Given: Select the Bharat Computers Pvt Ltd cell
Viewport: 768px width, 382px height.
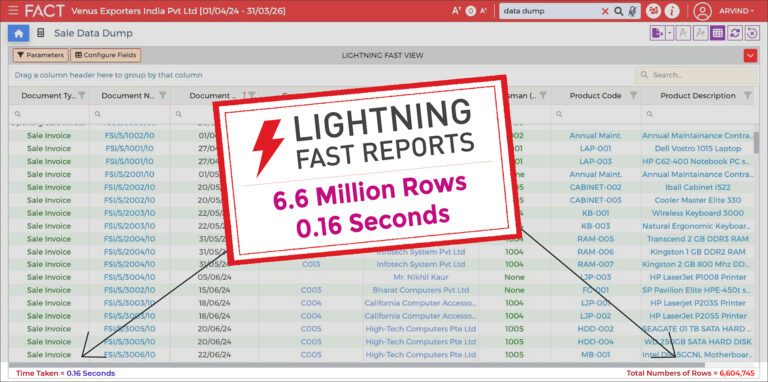Looking at the screenshot, I should (421, 290).
